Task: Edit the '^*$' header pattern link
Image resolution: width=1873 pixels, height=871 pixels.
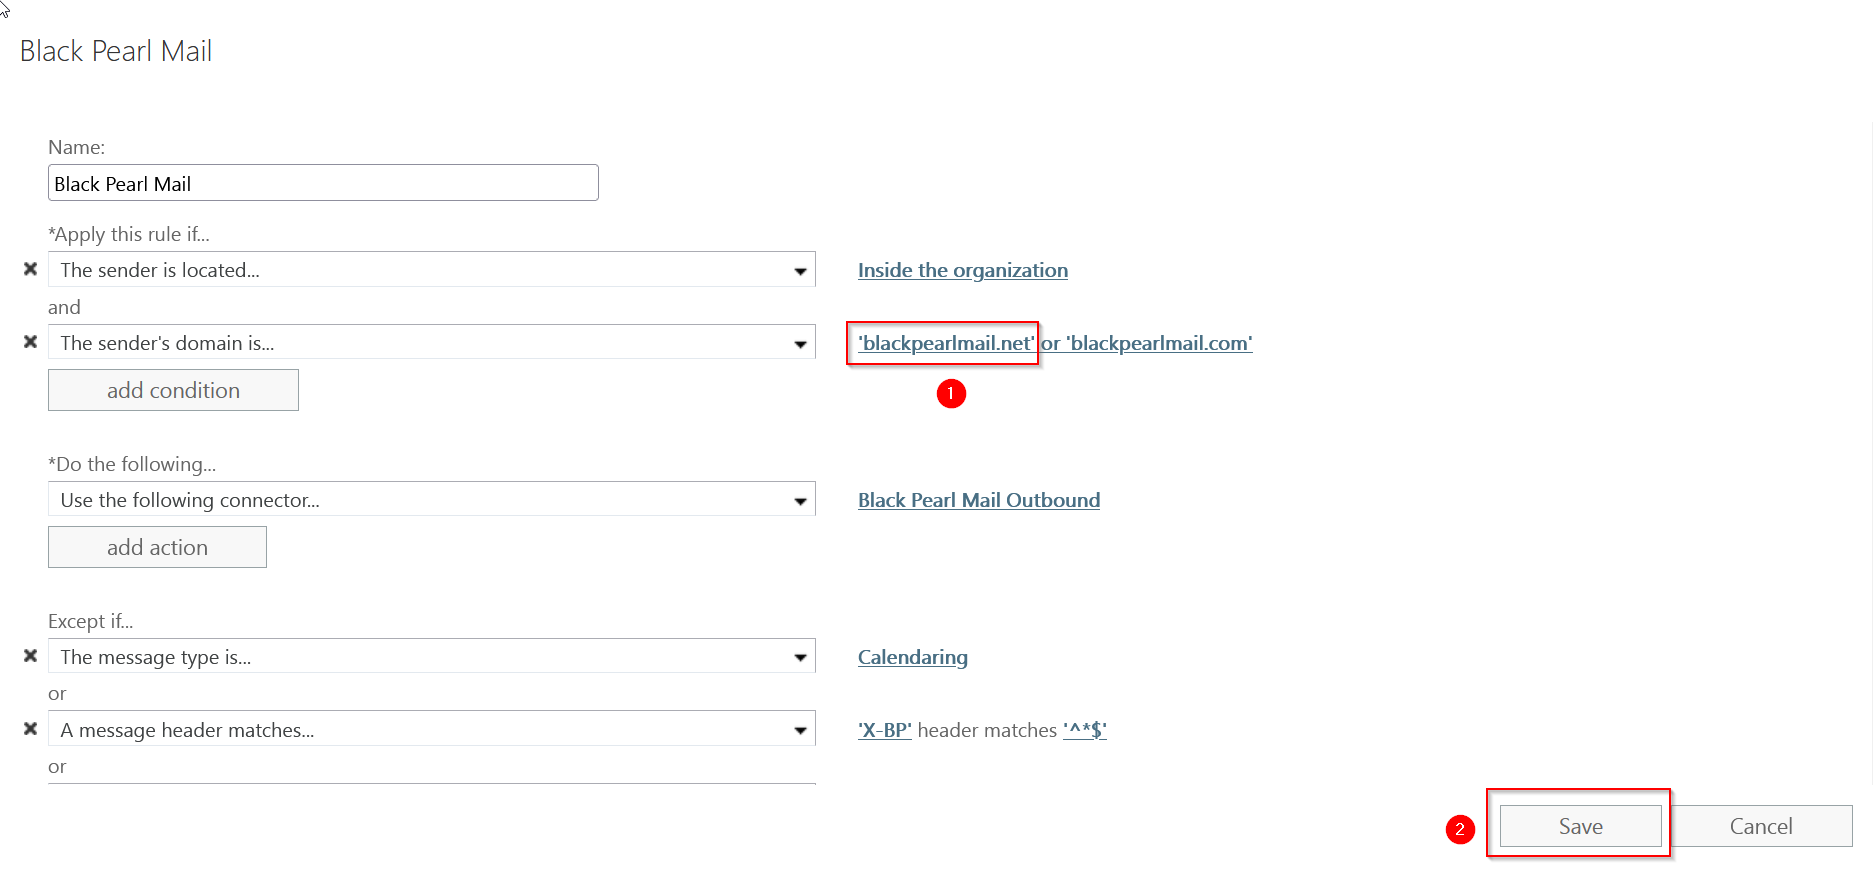Action: click(1084, 730)
